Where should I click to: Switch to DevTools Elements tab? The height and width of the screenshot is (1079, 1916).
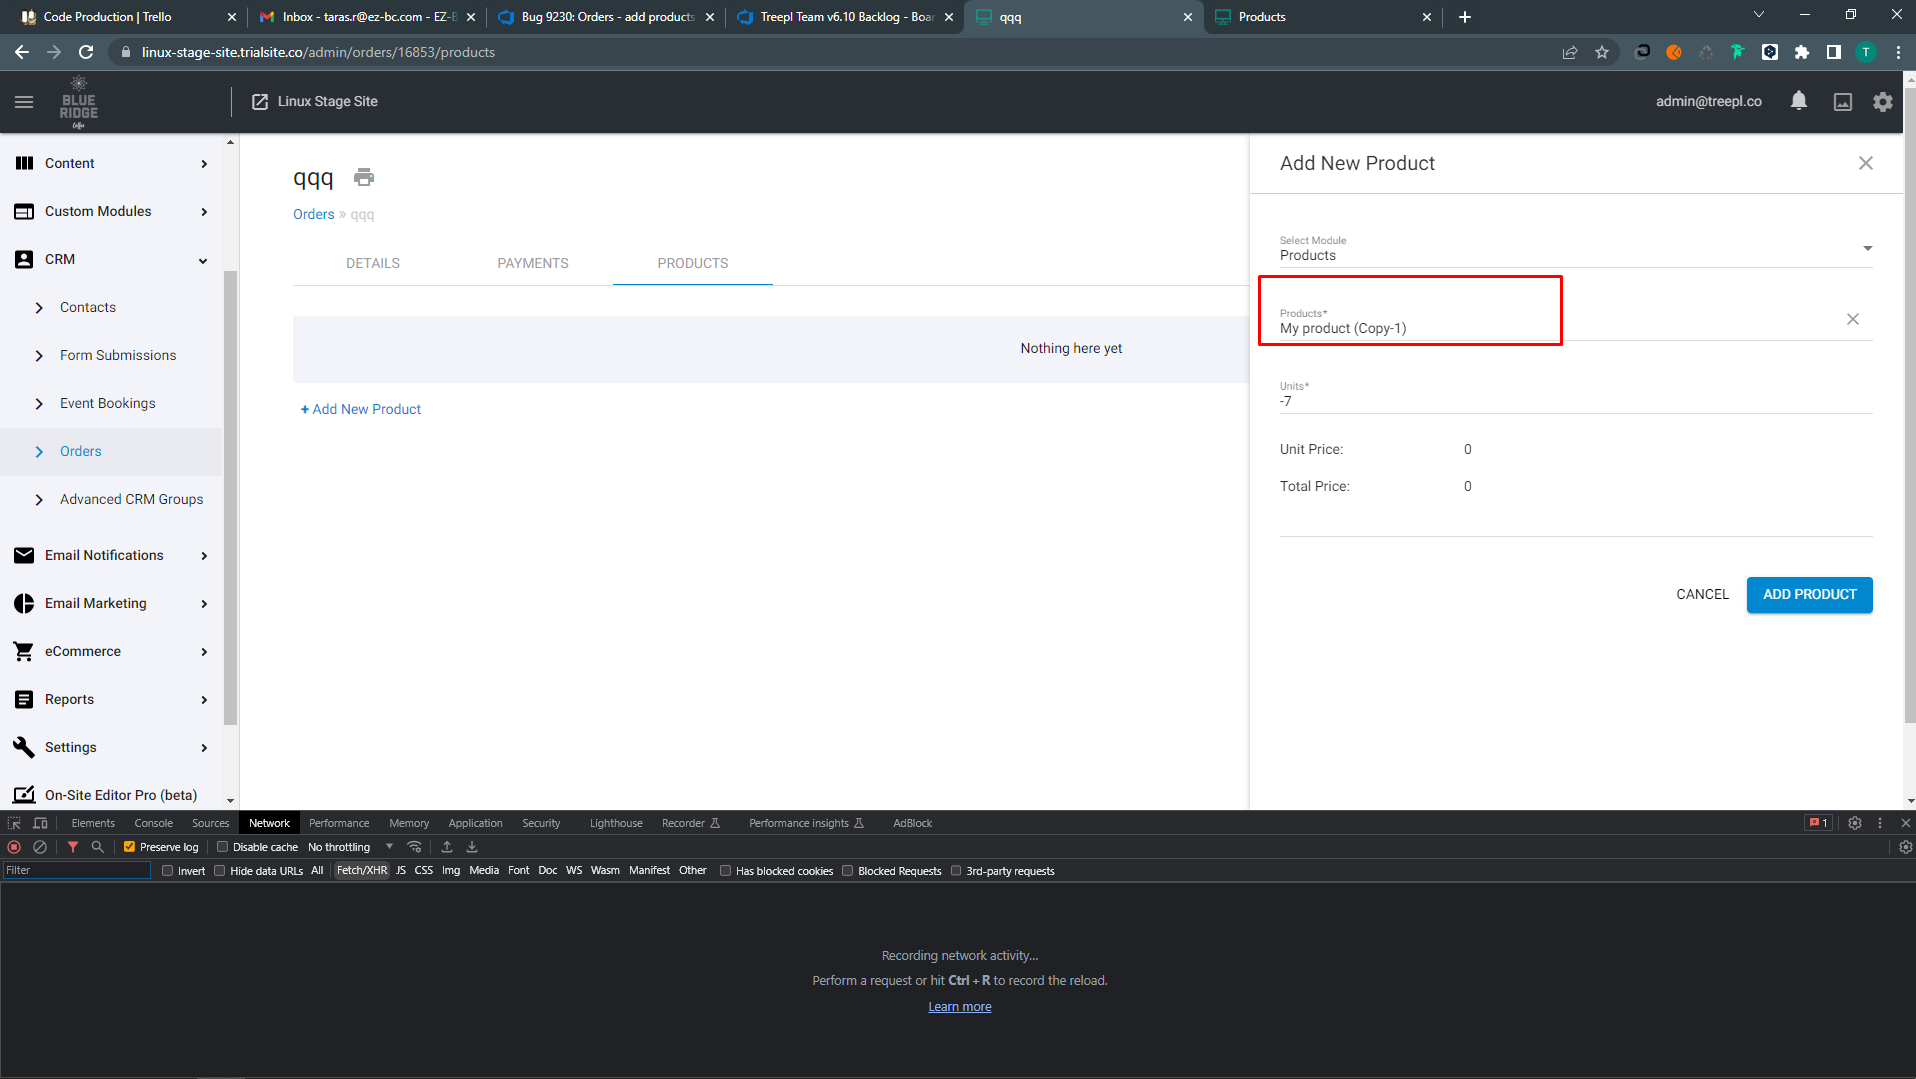point(93,823)
